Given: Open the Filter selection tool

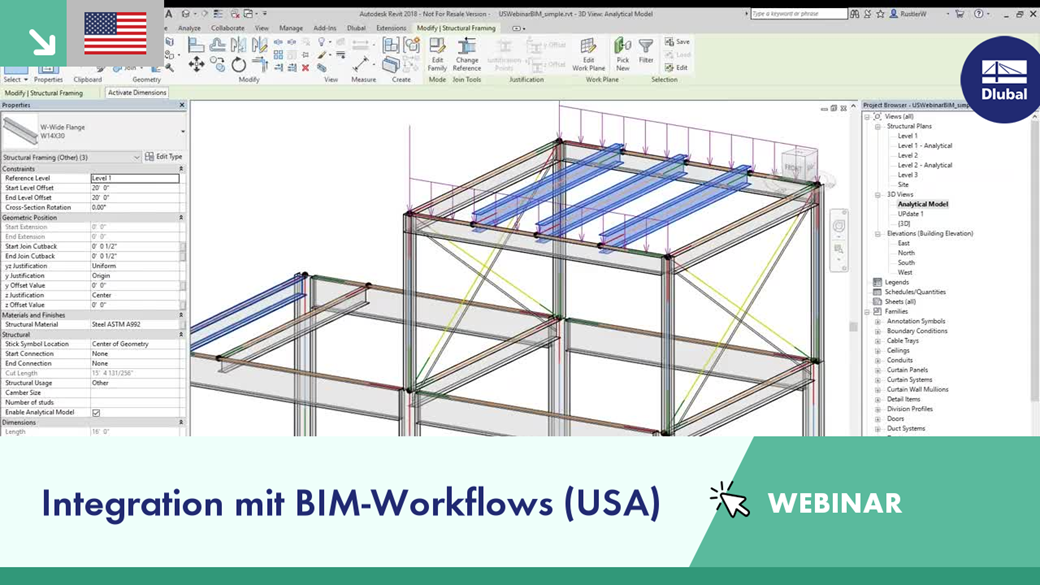Looking at the screenshot, I should [646, 51].
